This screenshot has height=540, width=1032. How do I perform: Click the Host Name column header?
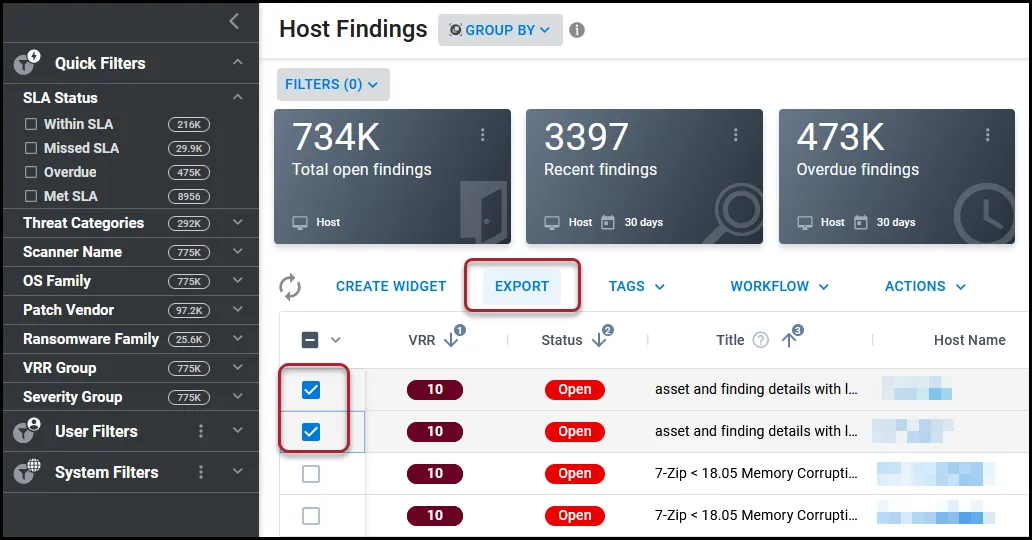click(x=969, y=340)
